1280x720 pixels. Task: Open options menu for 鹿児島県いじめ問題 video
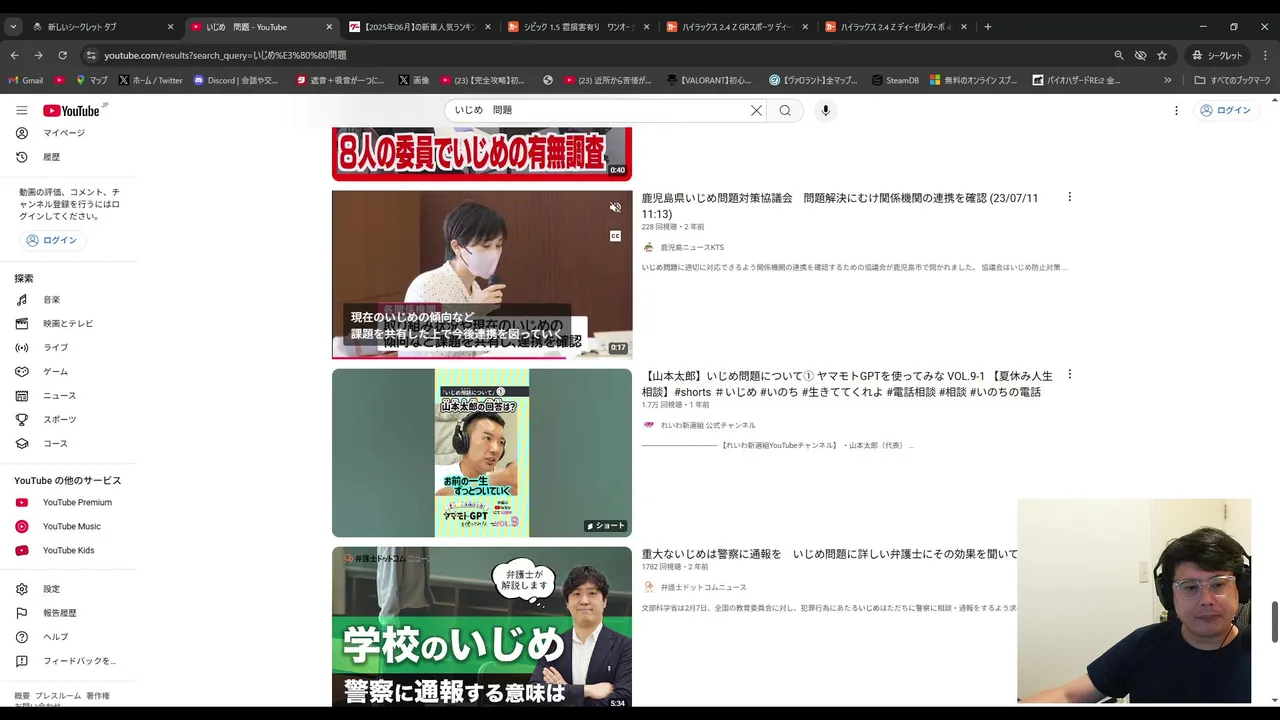coord(1069,197)
